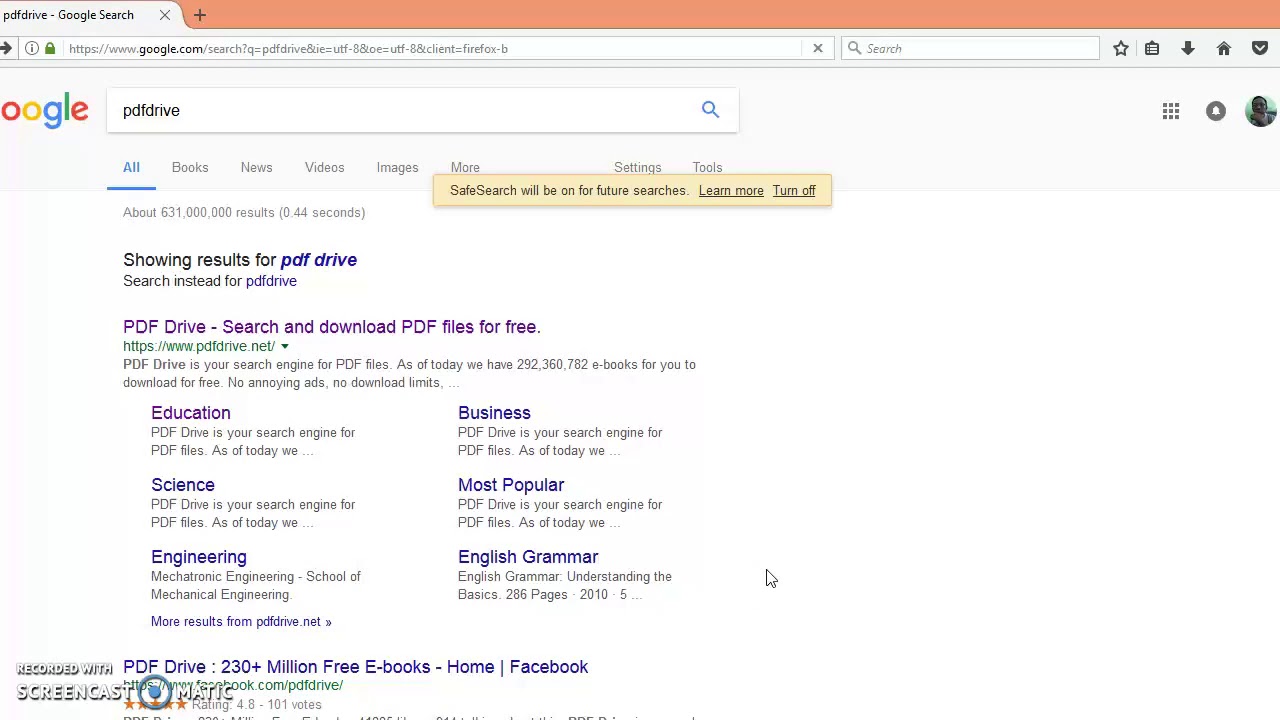Screen dimensions: 1280x720
Task: Click the 'About 631,000,000 results' text
Action: coord(199,212)
